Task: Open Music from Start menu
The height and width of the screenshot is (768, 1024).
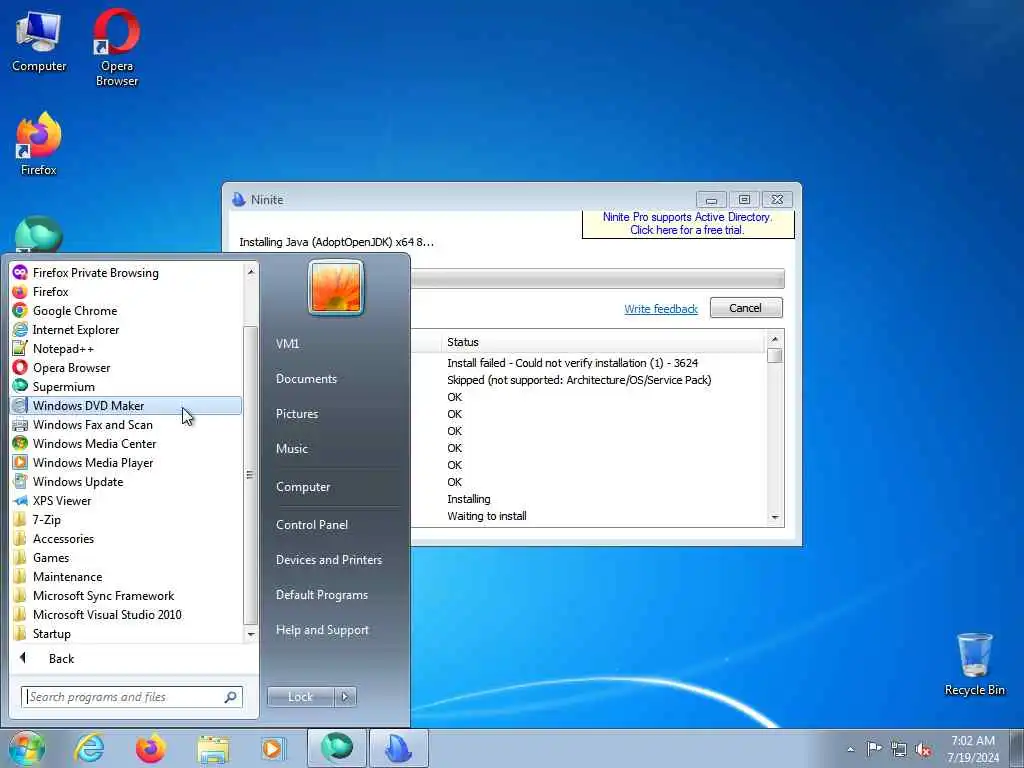Action: click(x=292, y=449)
